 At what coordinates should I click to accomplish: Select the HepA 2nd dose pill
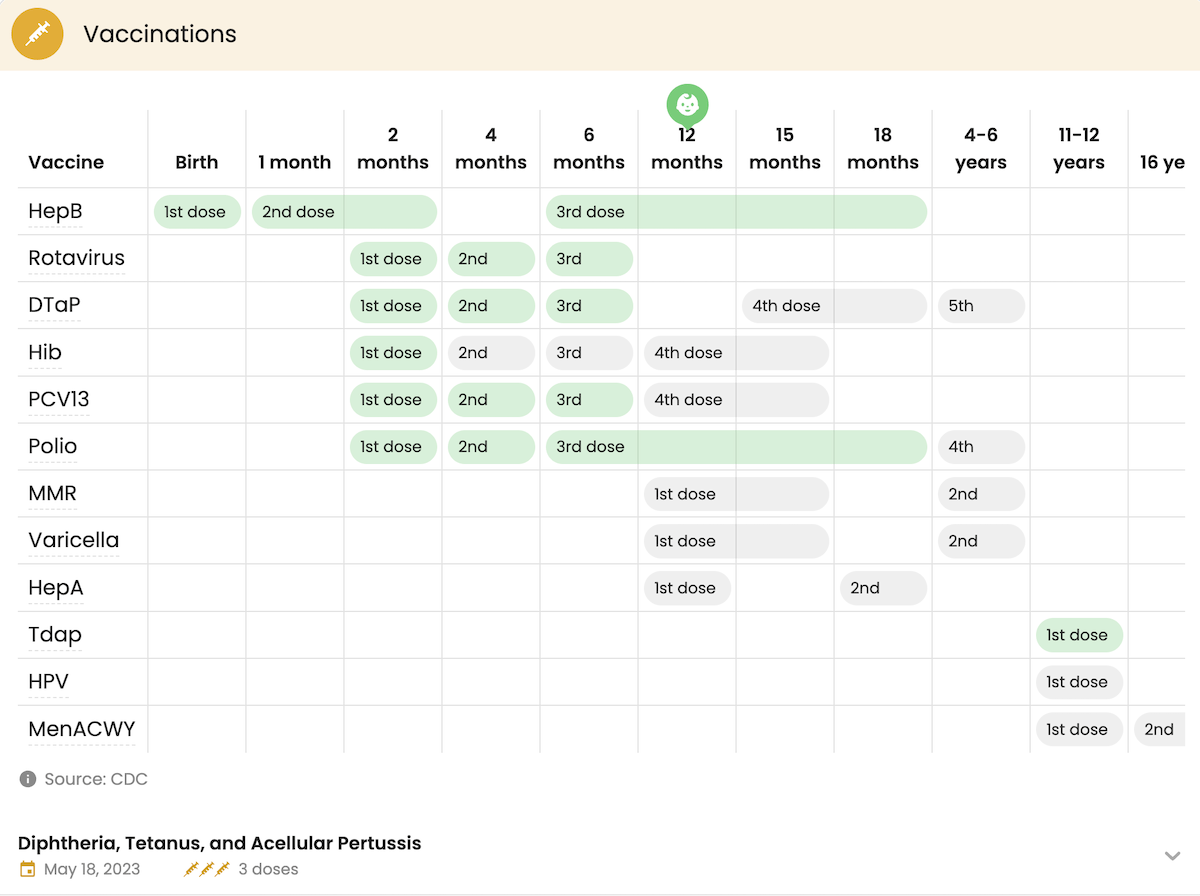(x=883, y=588)
